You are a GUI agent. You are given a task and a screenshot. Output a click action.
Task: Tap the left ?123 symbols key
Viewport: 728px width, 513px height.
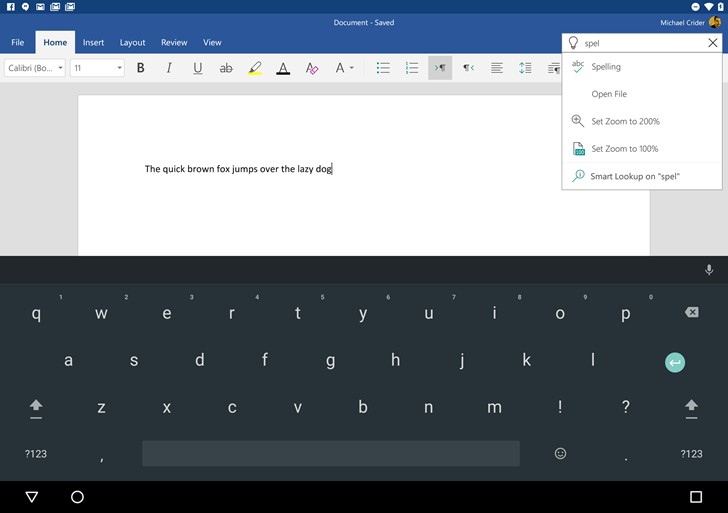tap(36, 454)
